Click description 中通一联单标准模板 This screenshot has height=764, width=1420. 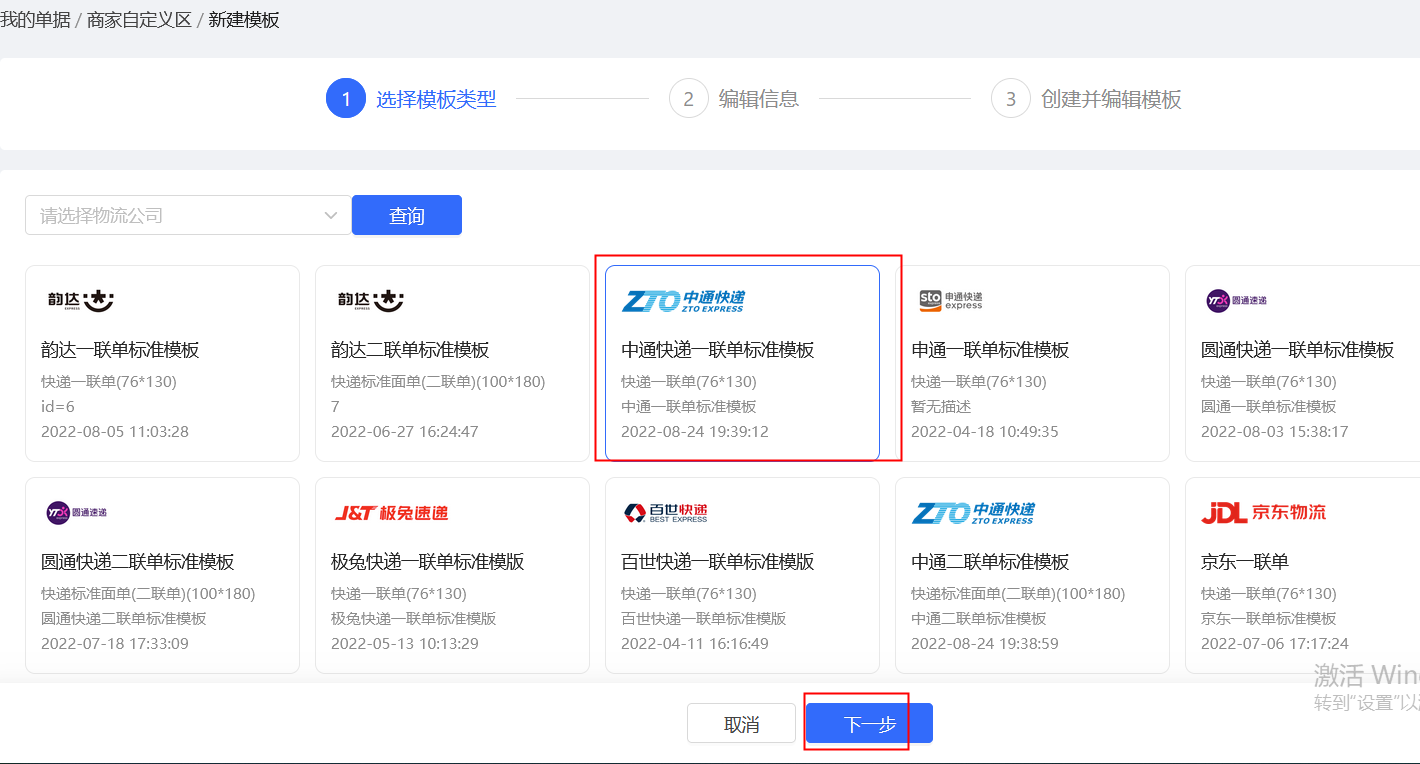(x=689, y=407)
